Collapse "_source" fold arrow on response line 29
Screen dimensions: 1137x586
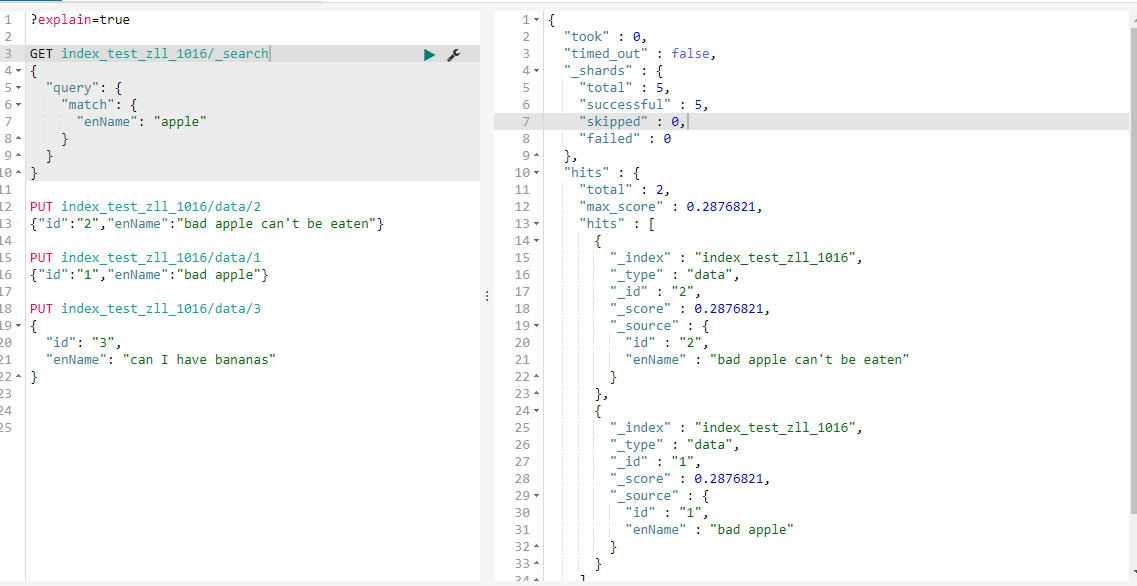(537, 495)
